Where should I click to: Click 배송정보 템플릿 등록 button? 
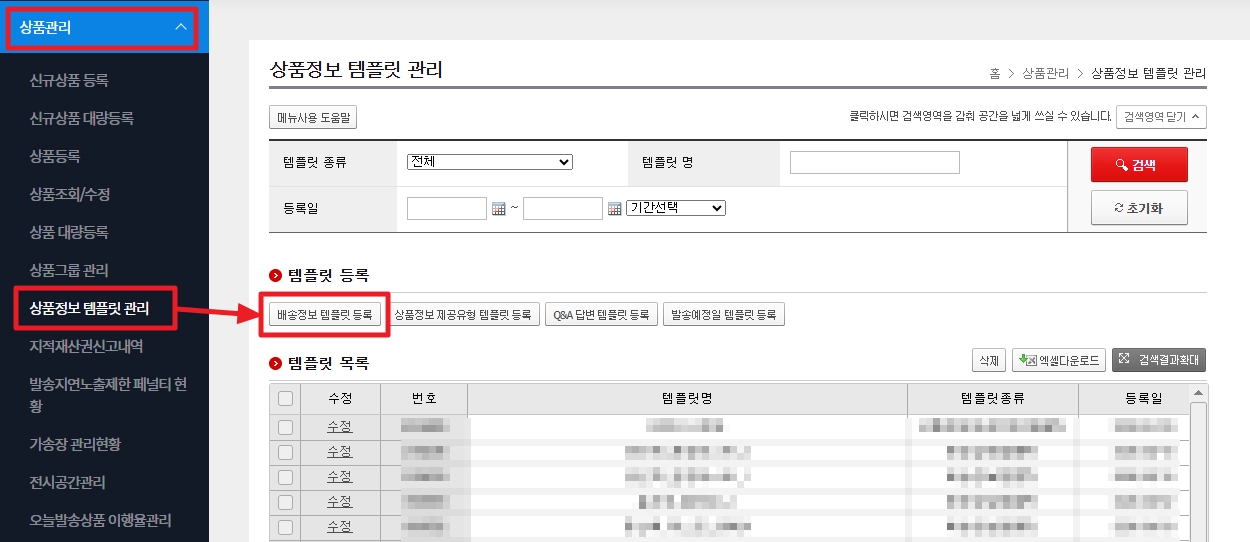pos(324,315)
